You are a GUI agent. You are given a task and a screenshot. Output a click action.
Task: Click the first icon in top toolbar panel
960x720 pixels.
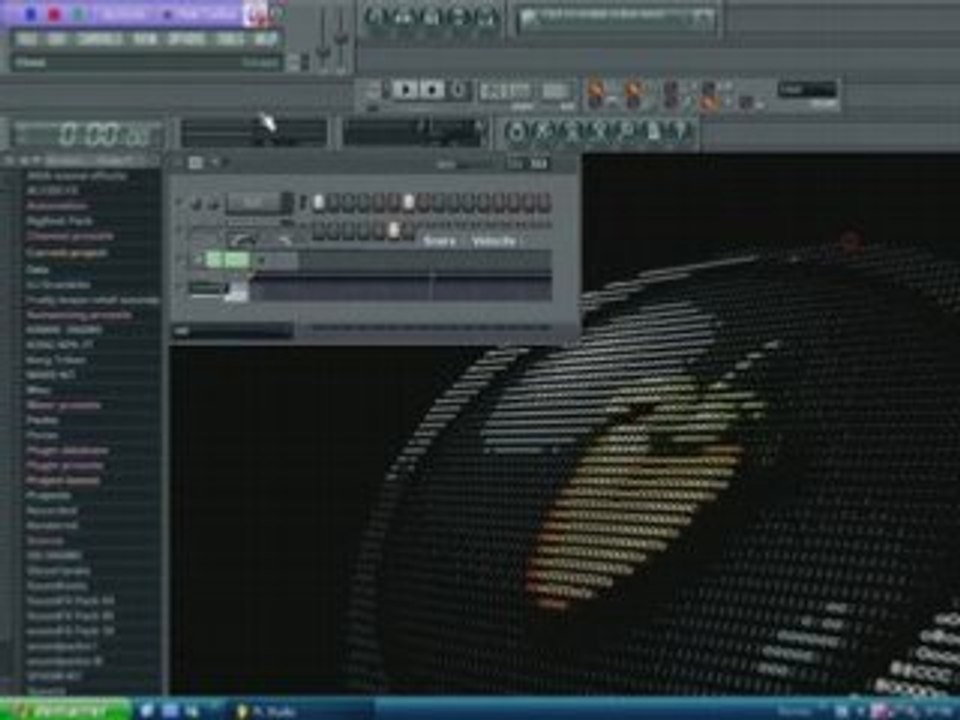click(375, 18)
